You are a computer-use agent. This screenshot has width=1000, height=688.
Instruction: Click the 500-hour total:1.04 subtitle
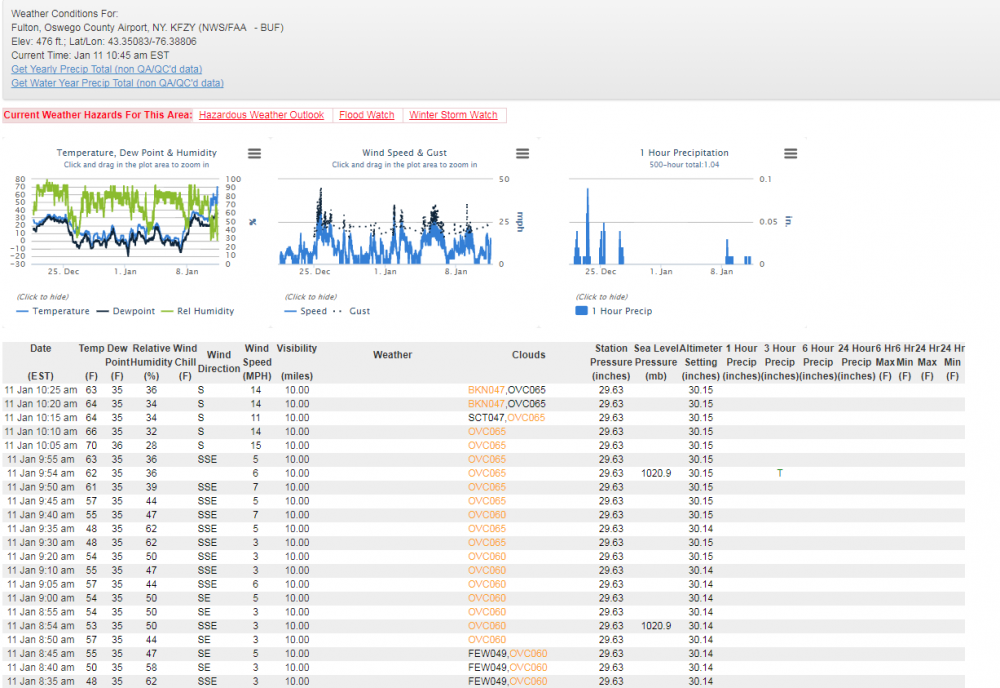point(684,165)
